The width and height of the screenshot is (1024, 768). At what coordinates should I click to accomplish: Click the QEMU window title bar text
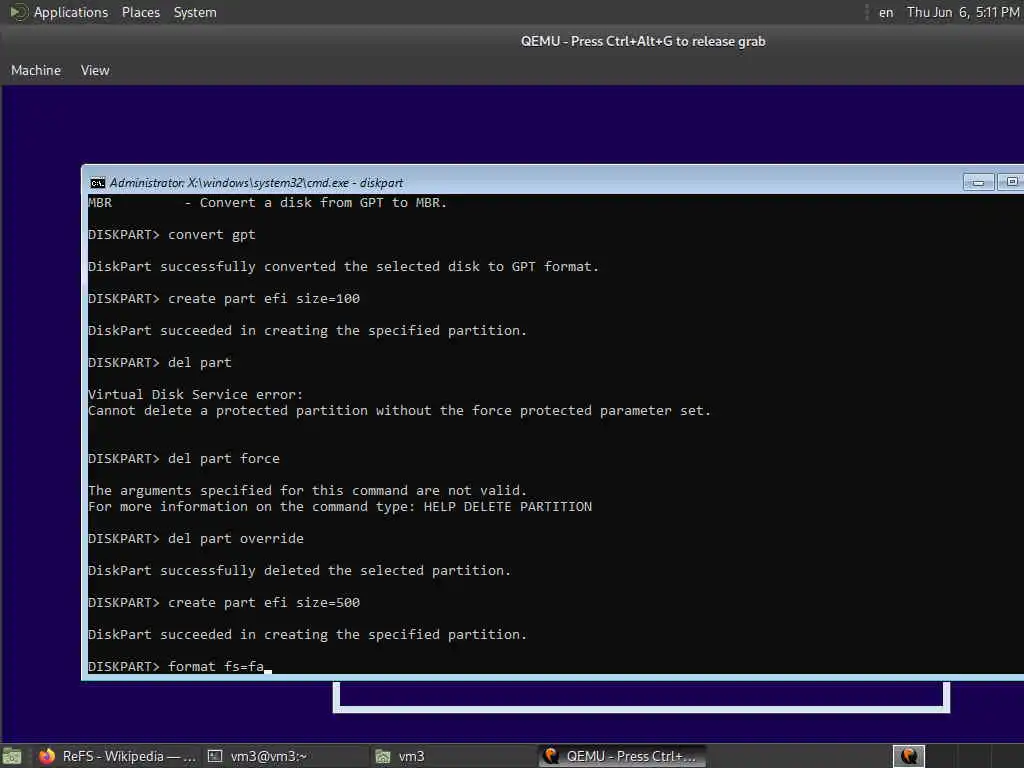coord(643,41)
